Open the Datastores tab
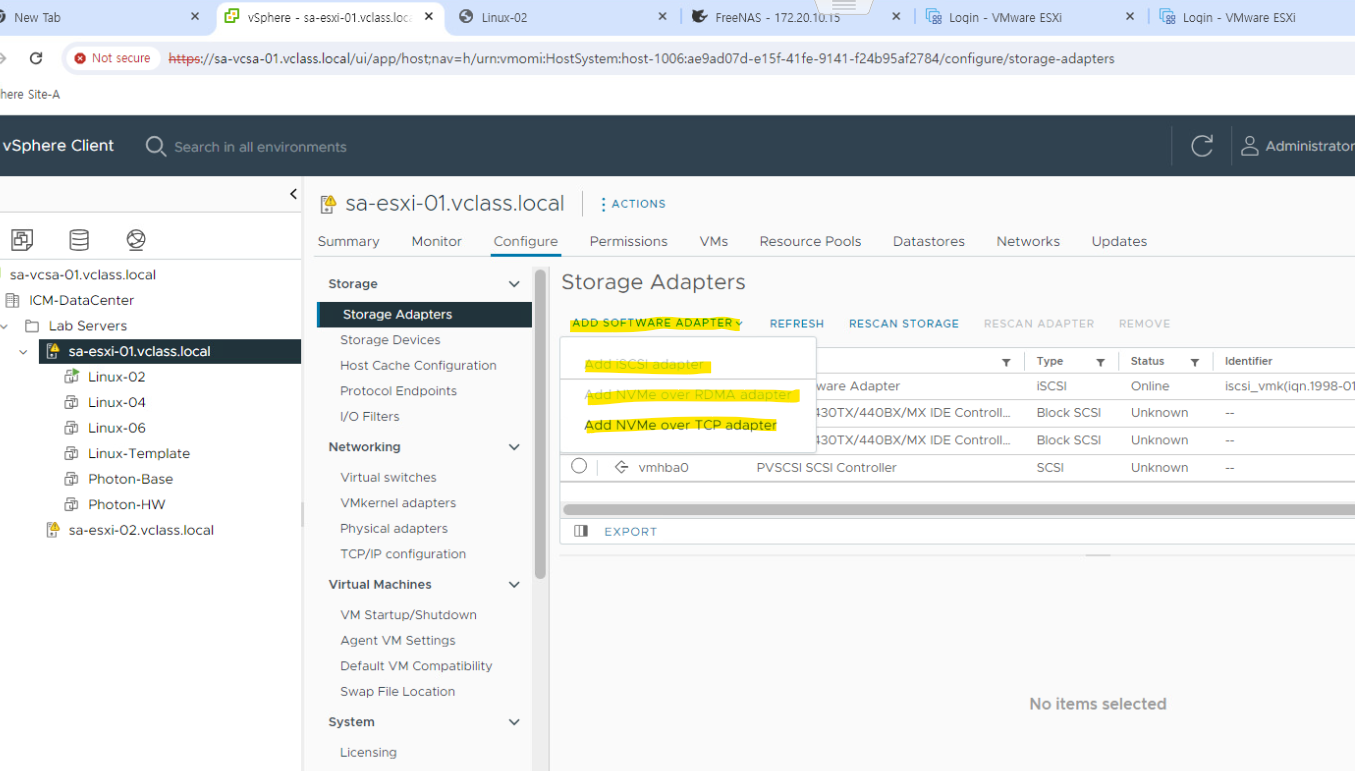The height and width of the screenshot is (771, 1355). coord(928,241)
